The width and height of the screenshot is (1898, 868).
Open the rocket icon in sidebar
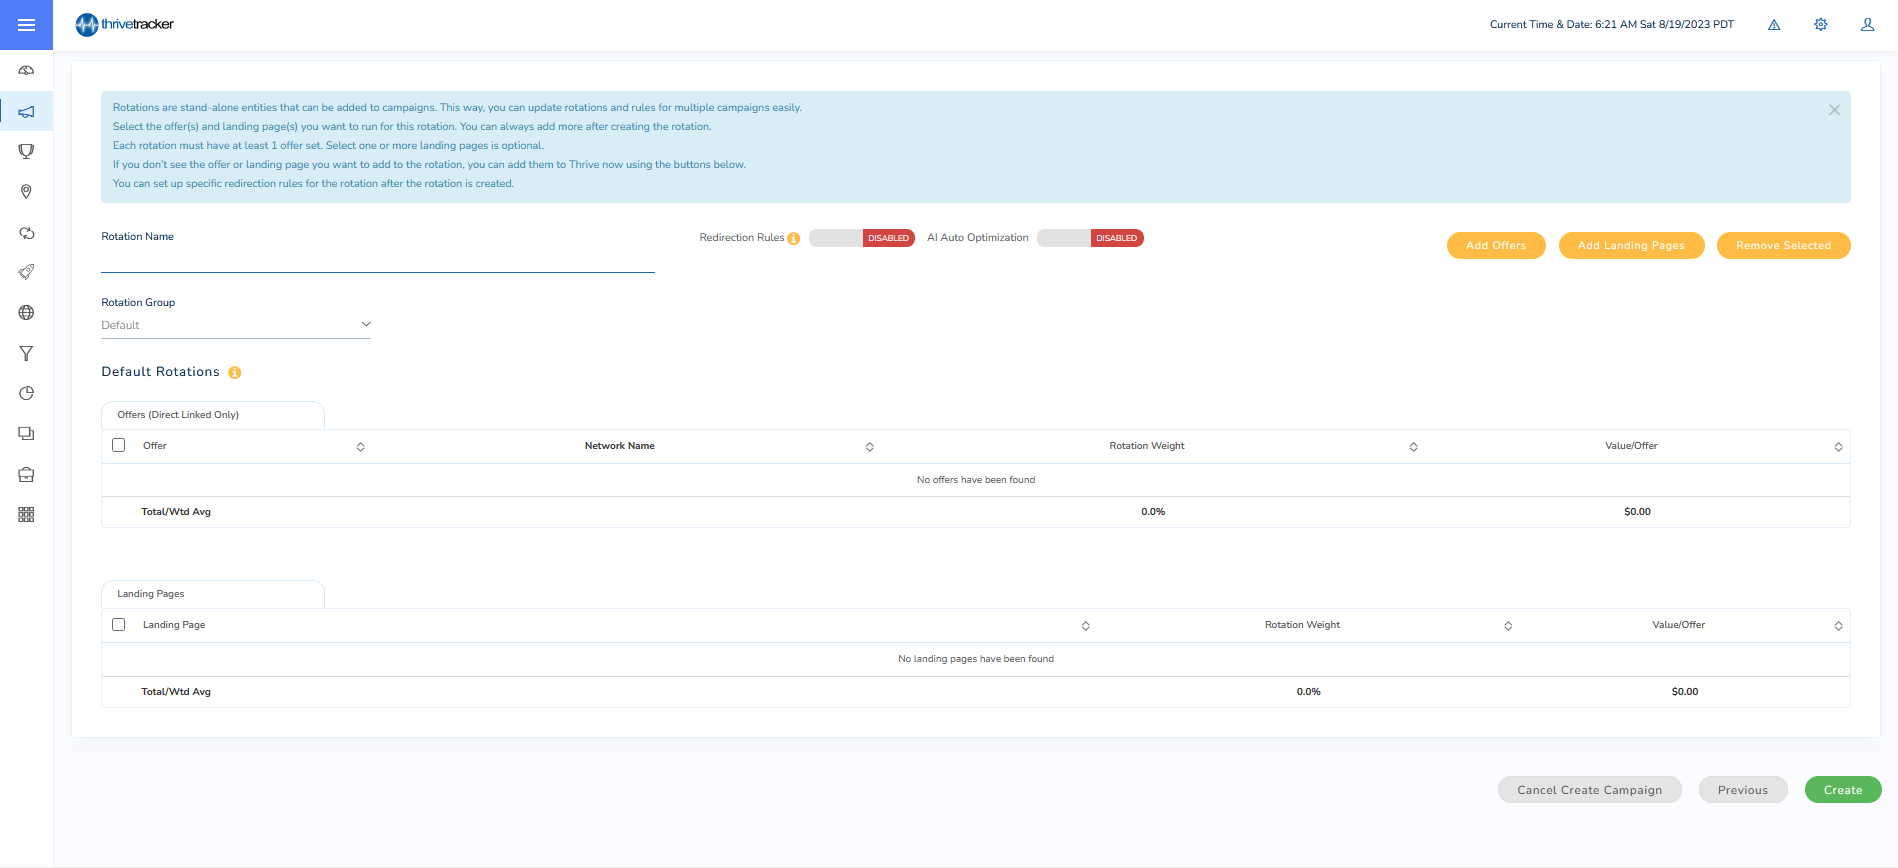[26, 272]
